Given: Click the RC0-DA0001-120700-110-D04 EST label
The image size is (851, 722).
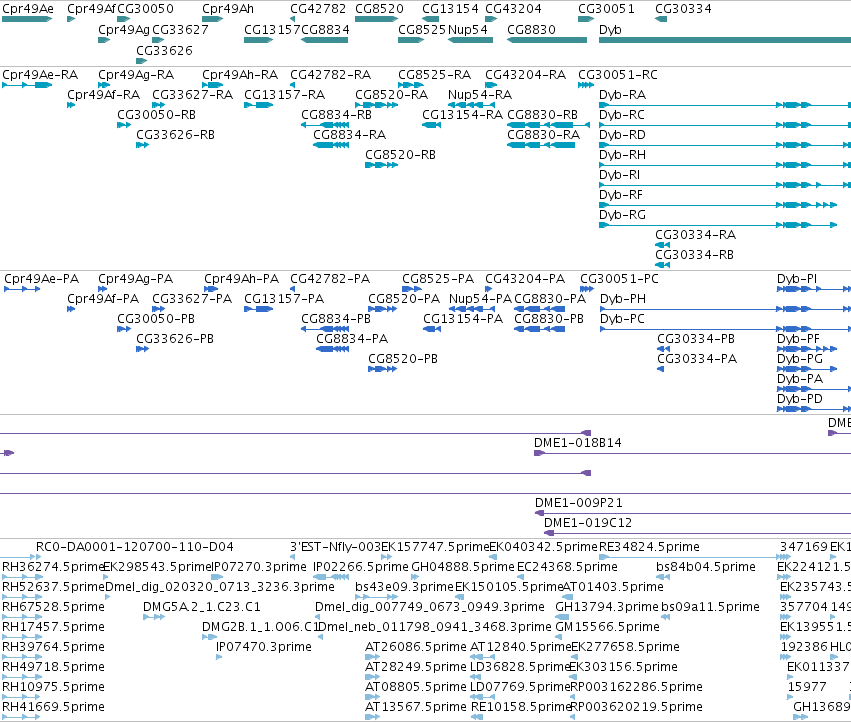Looking at the screenshot, I should 135,547.
